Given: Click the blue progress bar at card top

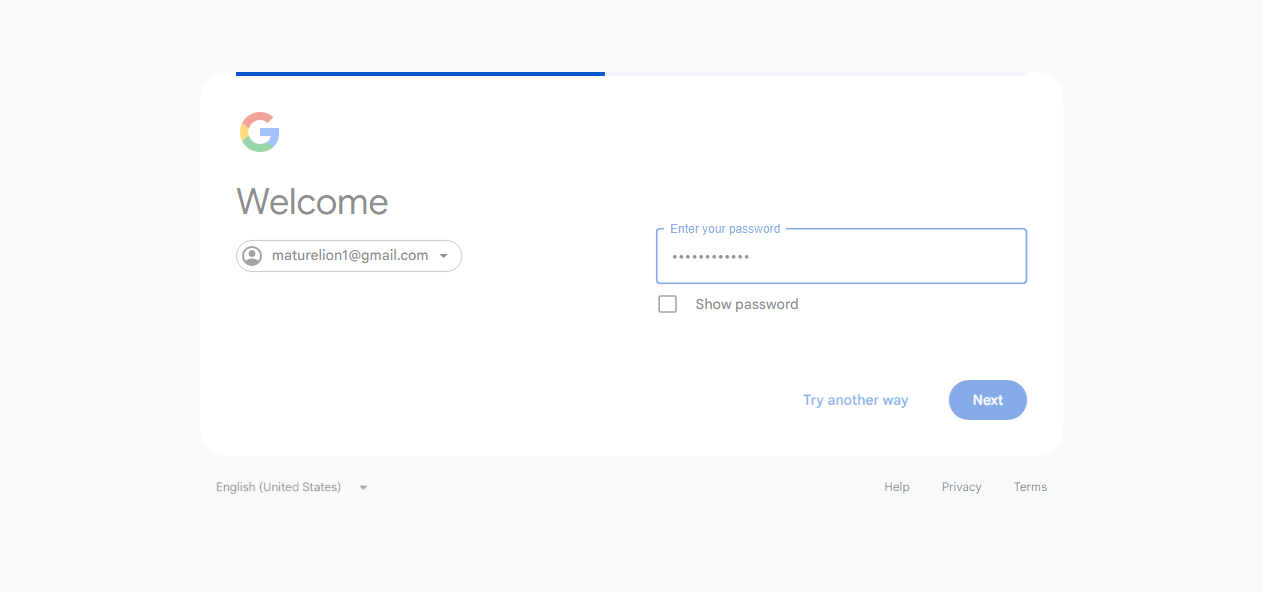Looking at the screenshot, I should coord(420,74).
